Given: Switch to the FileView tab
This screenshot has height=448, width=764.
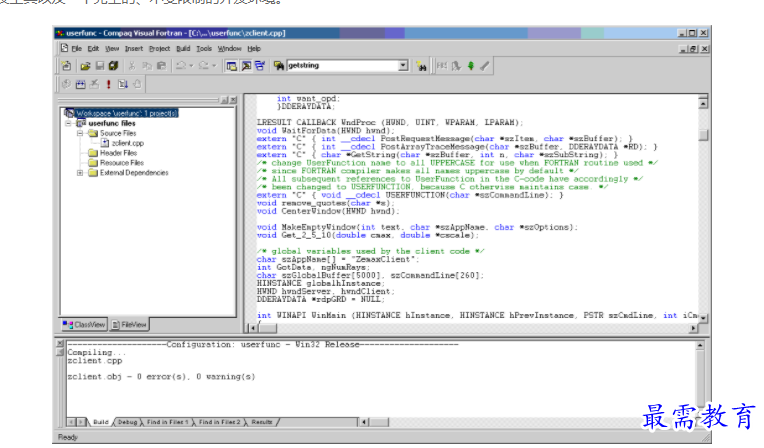Looking at the screenshot, I should [x=129, y=325].
